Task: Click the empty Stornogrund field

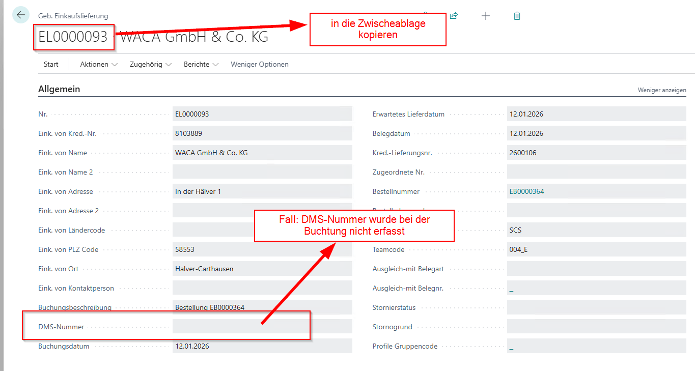Action: click(596, 327)
